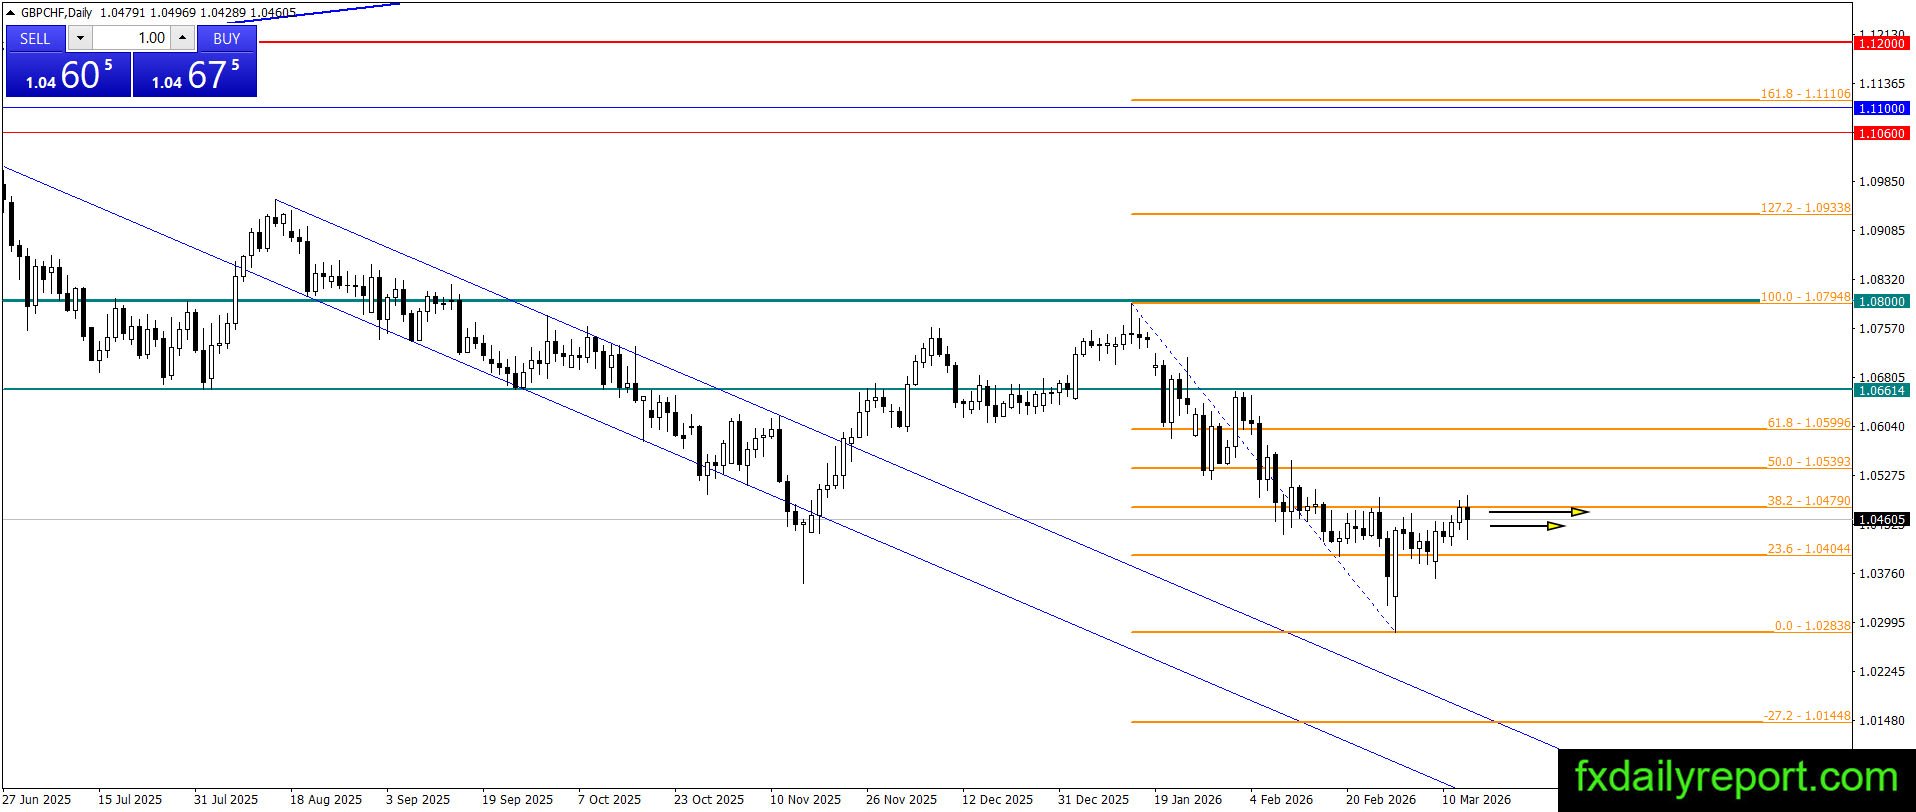The width and height of the screenshot is (1916, 812).
Task: Click the 1.08320 value on the price scale
Action: (x=1880, y=280)
